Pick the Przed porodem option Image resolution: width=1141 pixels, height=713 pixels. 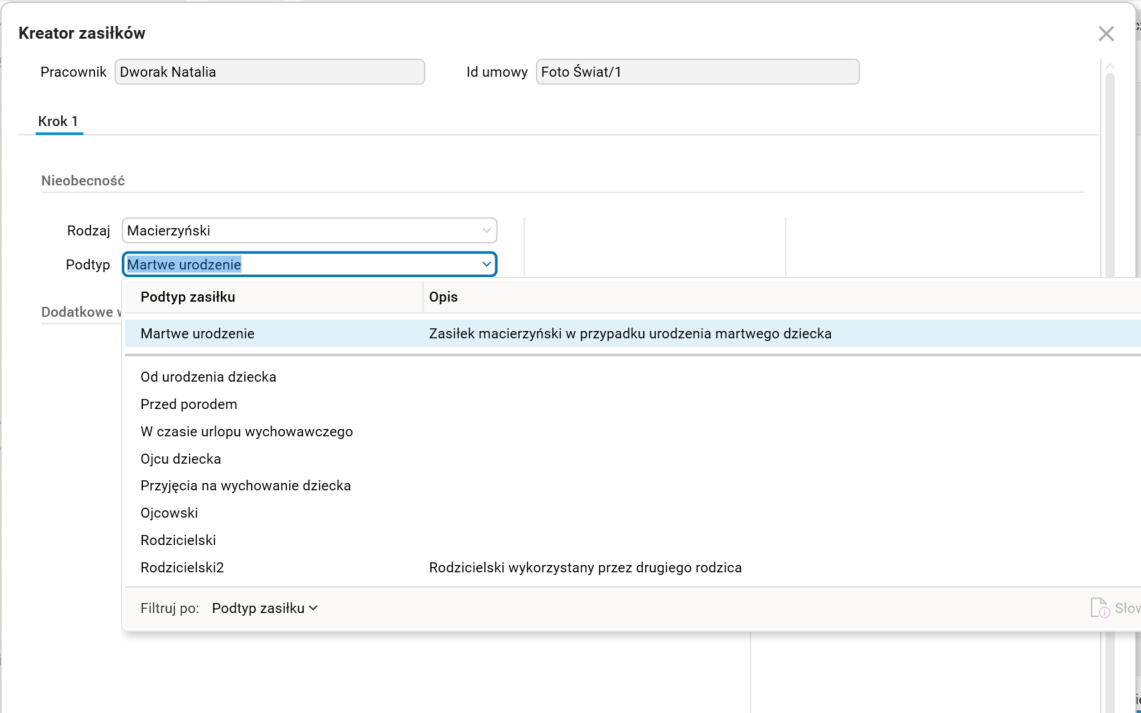pyautogui.click(x=189, y=405)
